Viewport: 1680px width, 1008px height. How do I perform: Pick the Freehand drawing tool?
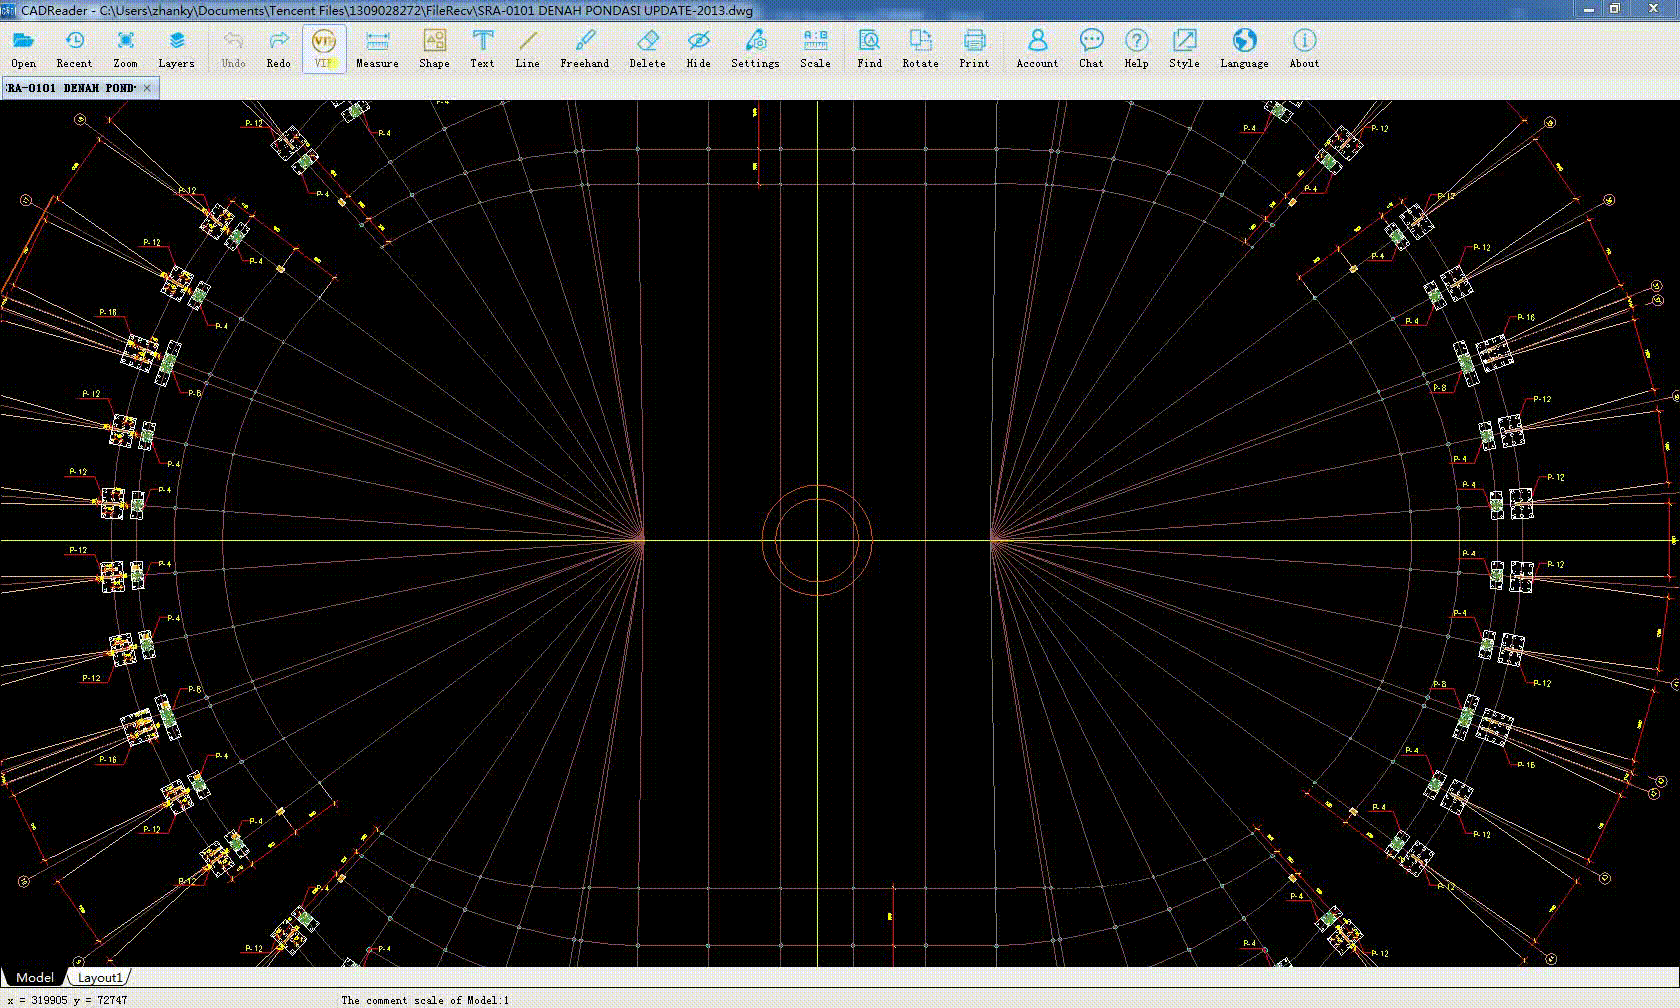[x=584, y=47]
